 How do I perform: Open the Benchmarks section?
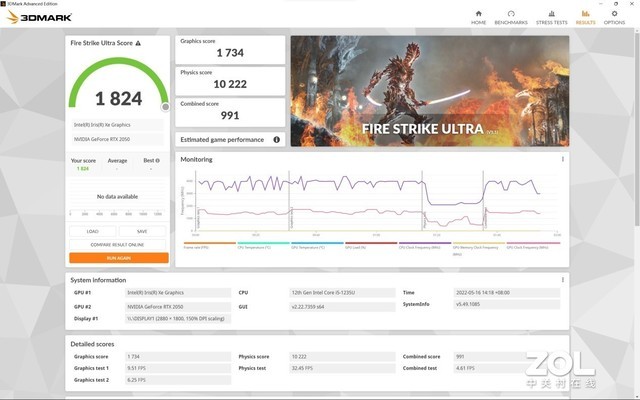pyautogui.click(x=511, y=17)
